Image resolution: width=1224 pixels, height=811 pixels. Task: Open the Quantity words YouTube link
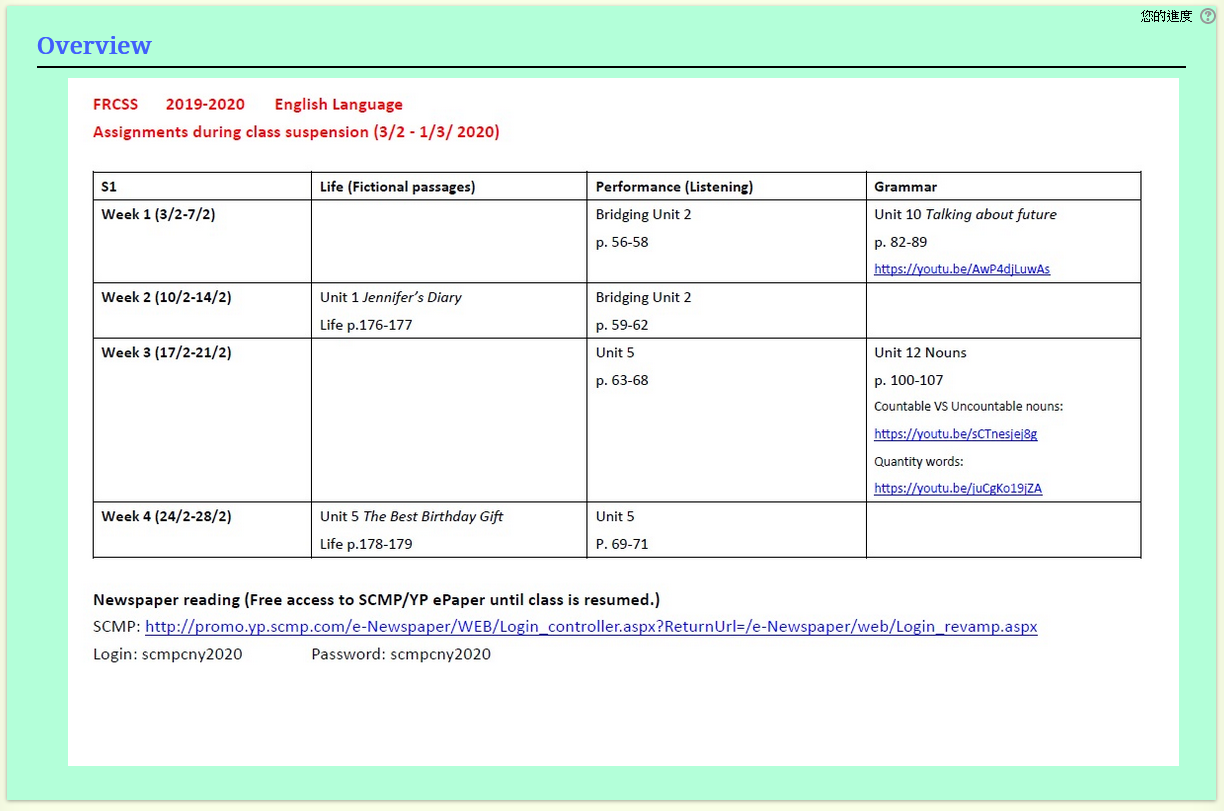tap(957, 488)
